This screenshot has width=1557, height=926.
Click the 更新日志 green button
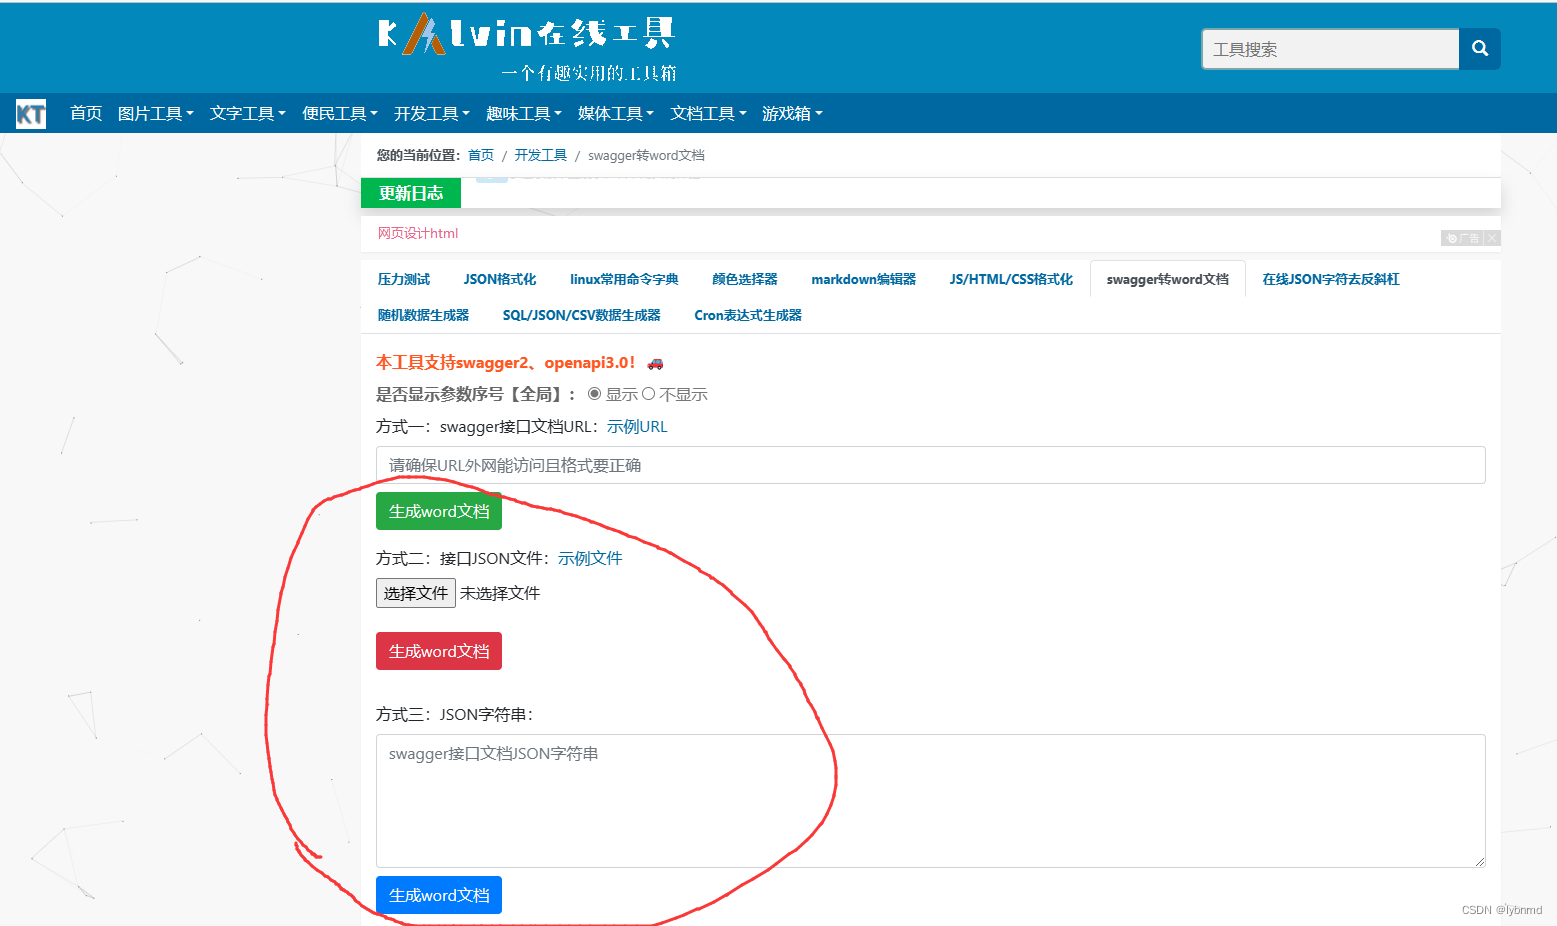tap(411, 193)
